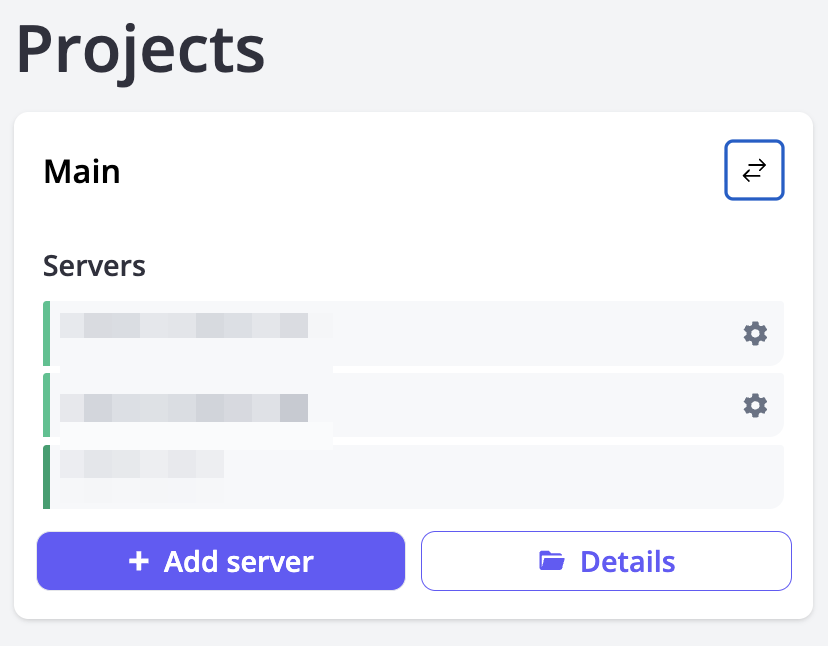Image resolution: width=828 pixels, height=646 pixels.
Task: Click the folder icon inside the Details button
Action: point(552,561)
